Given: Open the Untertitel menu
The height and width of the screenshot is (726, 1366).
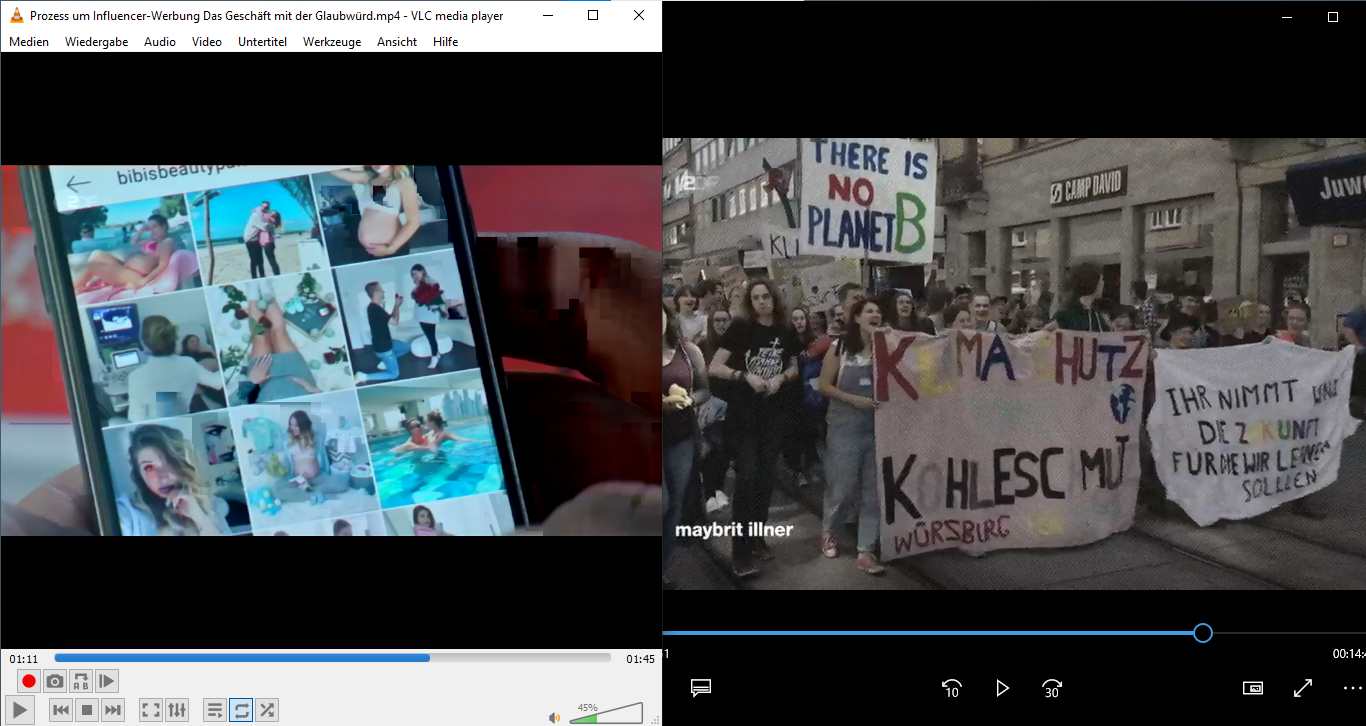Looking at the screenshot, I should click(262, 42).
